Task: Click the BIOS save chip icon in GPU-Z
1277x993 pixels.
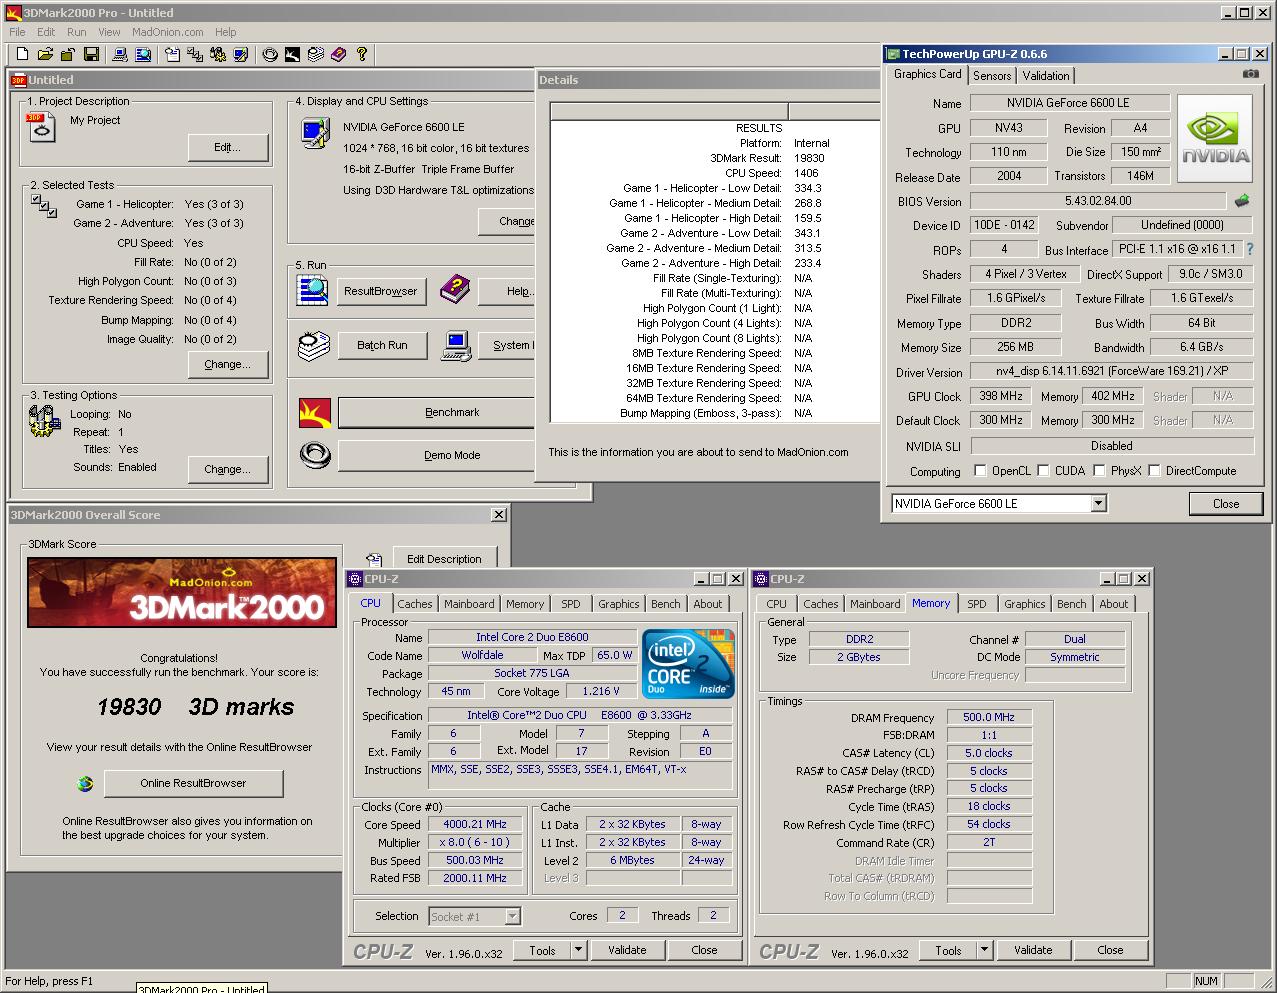Action: click(1241, 201)
